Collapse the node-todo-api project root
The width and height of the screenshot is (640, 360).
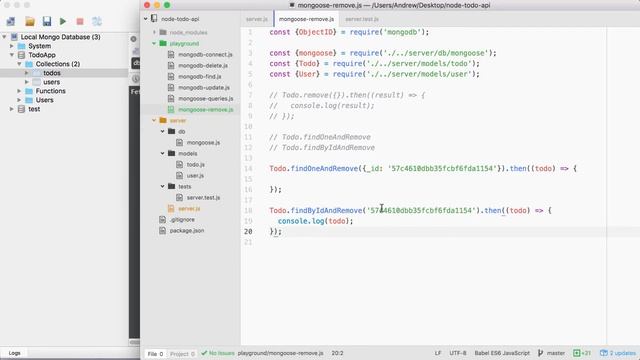click(x=146, y=19)
